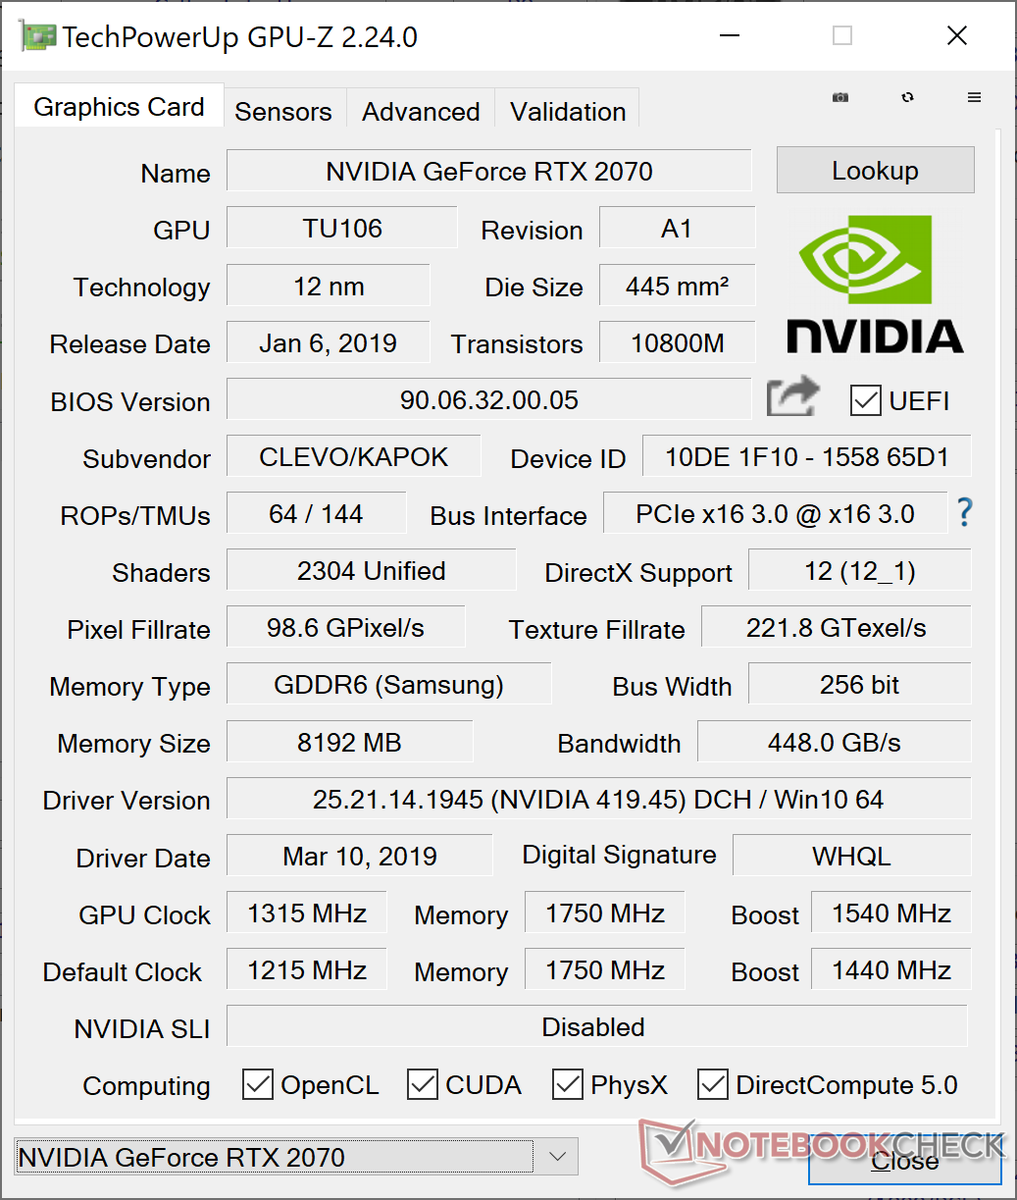Click the BIOS Version field

tap(489, 400)
